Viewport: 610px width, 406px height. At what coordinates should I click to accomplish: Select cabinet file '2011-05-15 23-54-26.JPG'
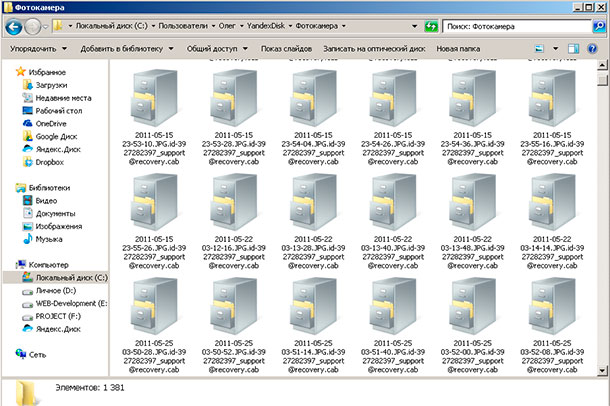point(393,117)
